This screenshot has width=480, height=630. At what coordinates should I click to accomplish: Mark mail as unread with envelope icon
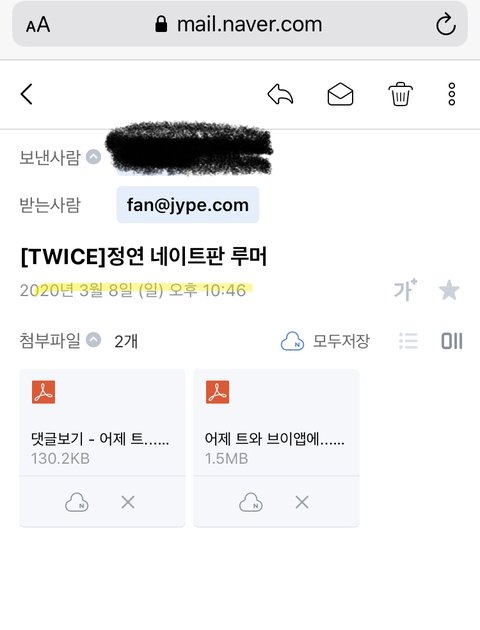click(x=340, y=94)
